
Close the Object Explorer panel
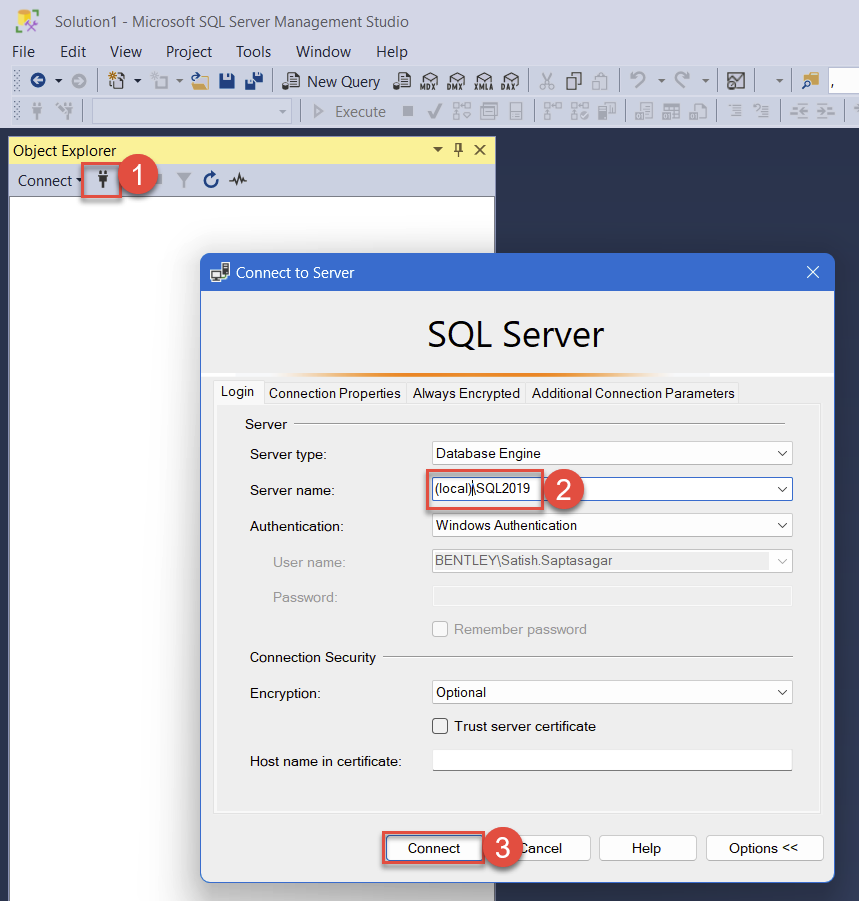point(480,150)
